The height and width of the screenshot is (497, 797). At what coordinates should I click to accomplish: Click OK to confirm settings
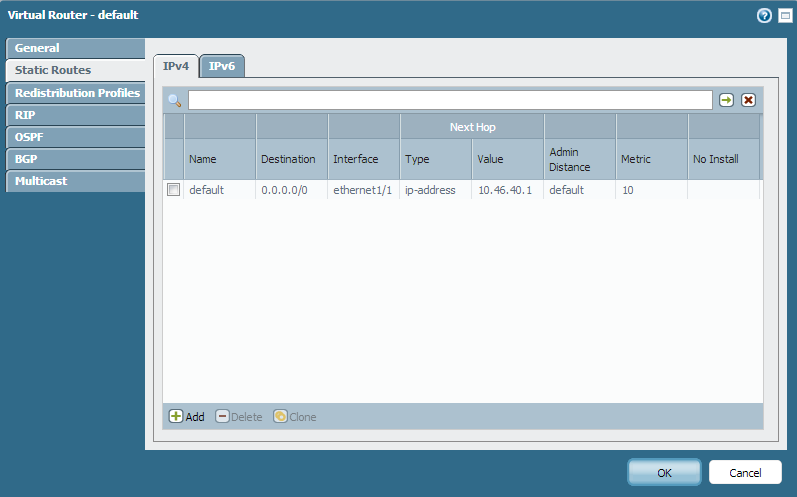[x=664, y=473]
